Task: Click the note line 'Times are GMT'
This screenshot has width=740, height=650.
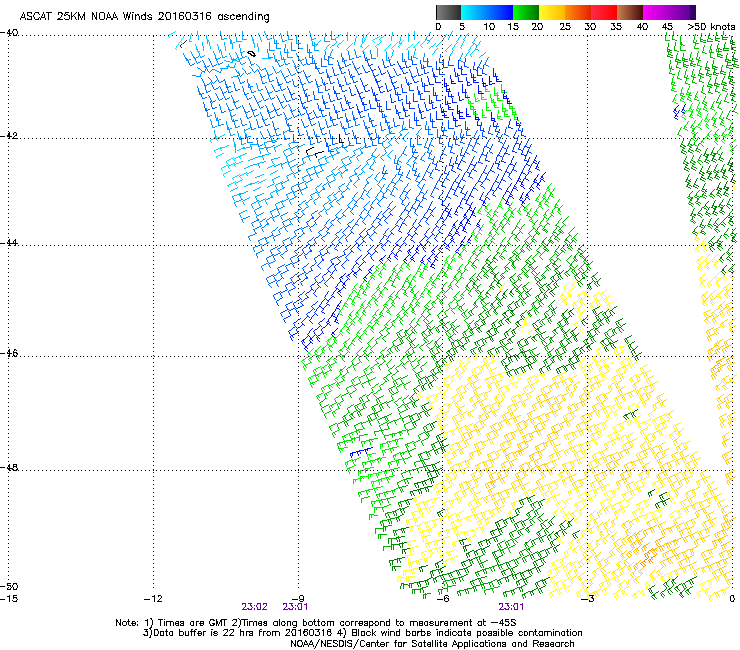Action: [316, 623]
